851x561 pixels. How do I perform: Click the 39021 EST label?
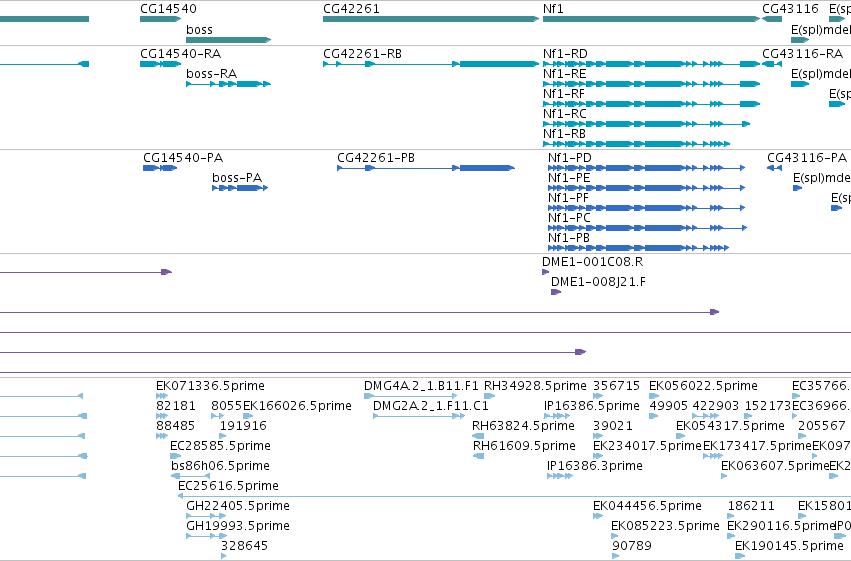613,426
